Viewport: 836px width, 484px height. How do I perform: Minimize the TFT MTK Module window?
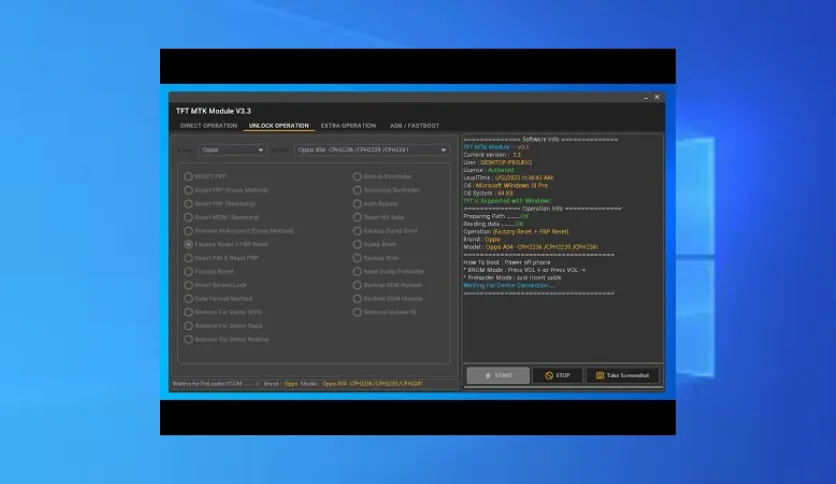click(646, 98)
